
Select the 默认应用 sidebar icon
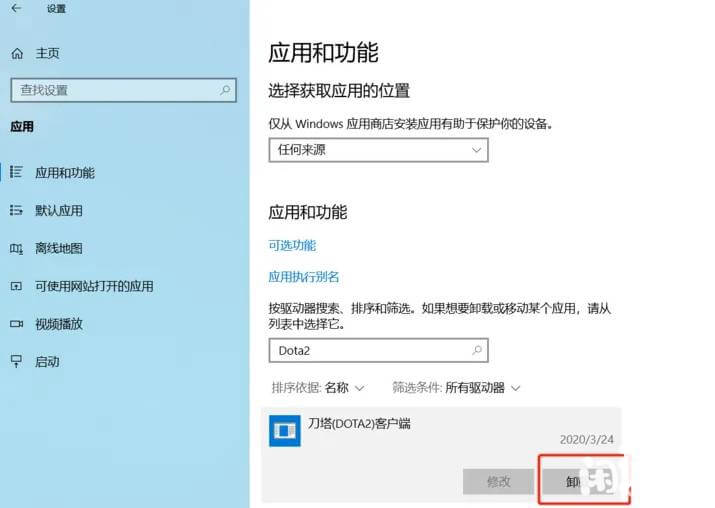pos(16,210)
